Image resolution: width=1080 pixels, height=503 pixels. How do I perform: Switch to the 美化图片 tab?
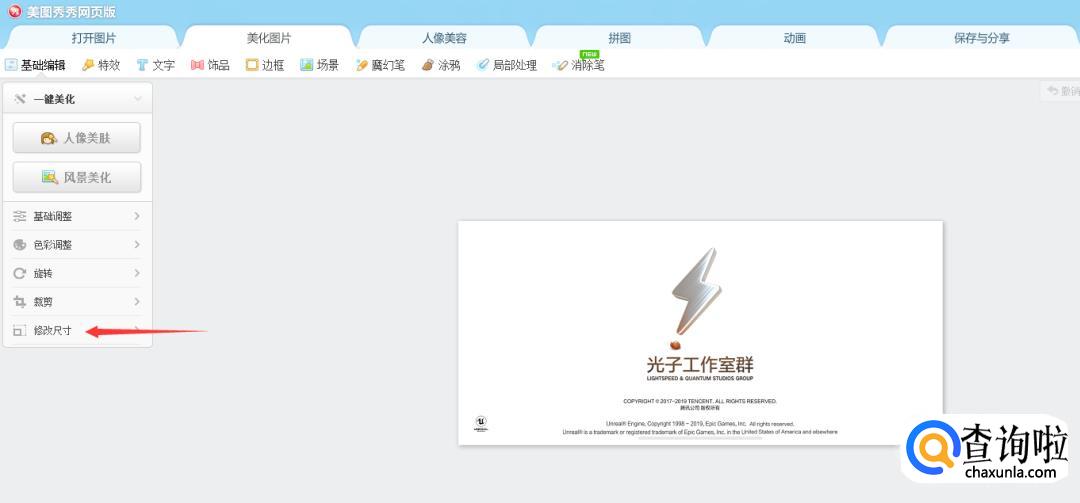point(269,38)
